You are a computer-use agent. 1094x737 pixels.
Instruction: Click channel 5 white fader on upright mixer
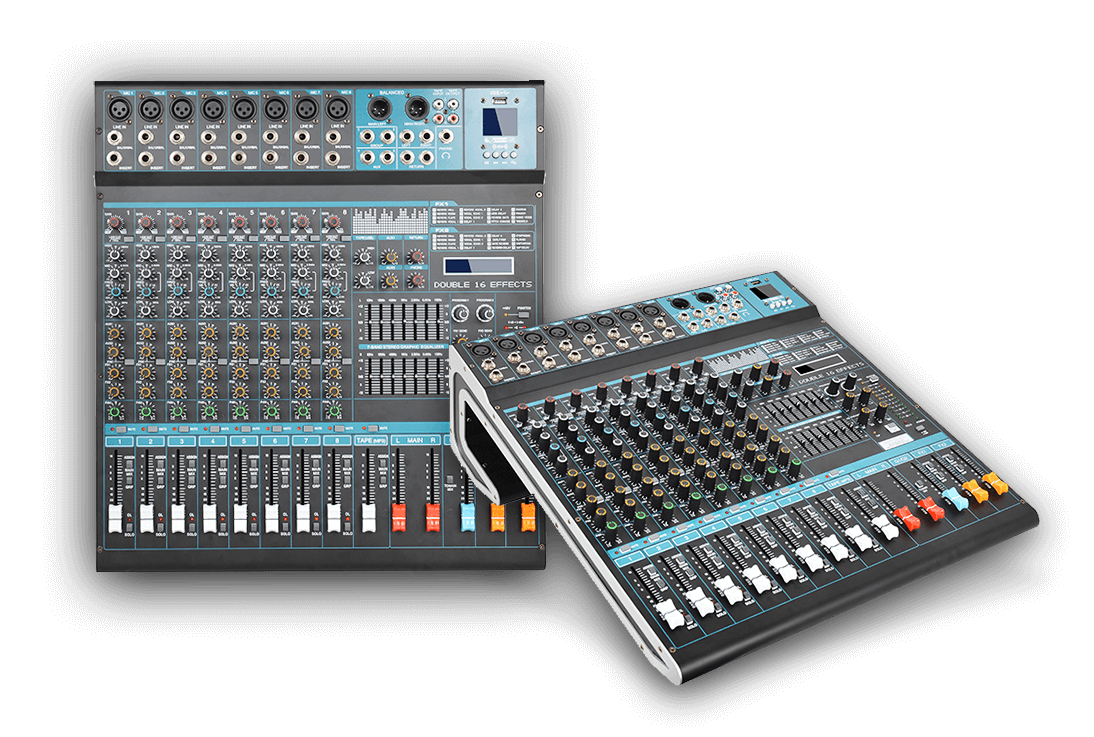241,518
